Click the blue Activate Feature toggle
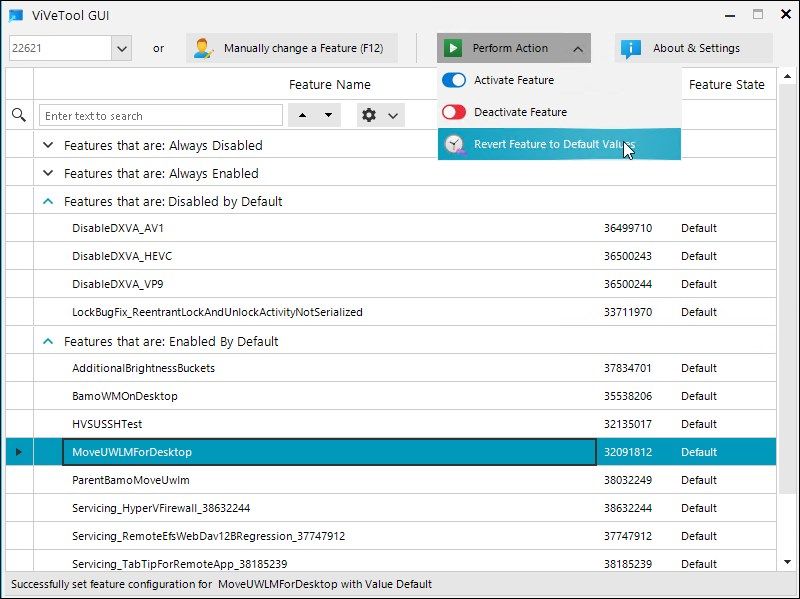The image size is (800, 599). coord(455,80)
